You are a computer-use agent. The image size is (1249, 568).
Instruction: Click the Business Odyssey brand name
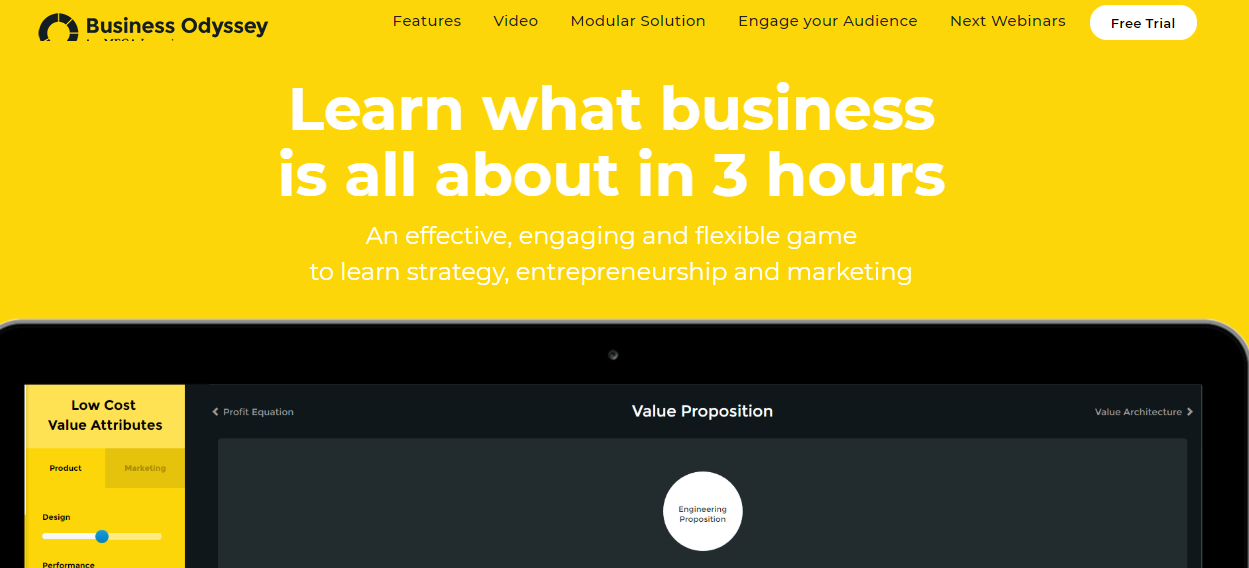tap(177, 26)
